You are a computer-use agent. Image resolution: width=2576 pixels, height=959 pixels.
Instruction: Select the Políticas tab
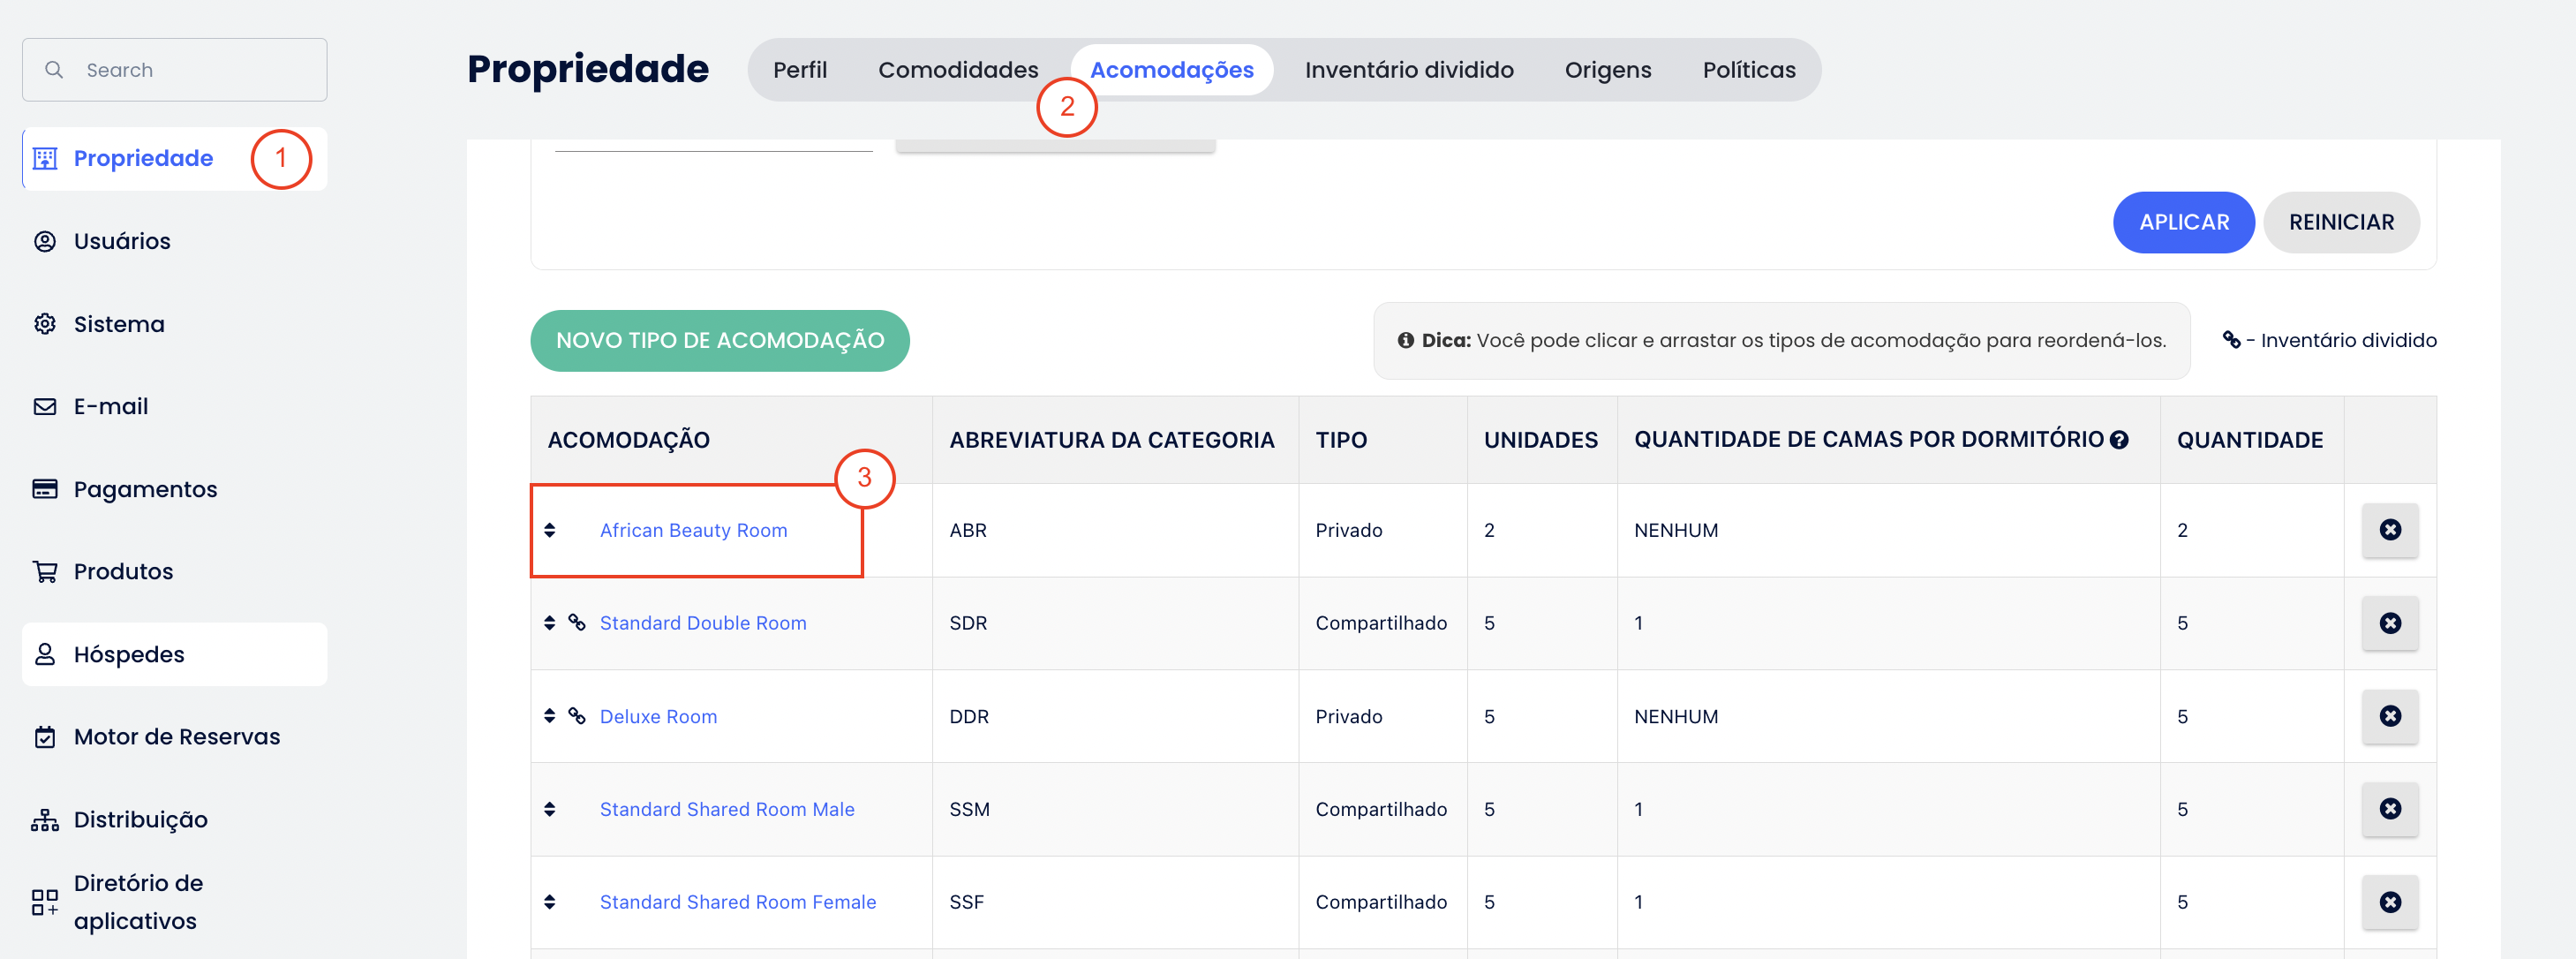point(1748,70)
